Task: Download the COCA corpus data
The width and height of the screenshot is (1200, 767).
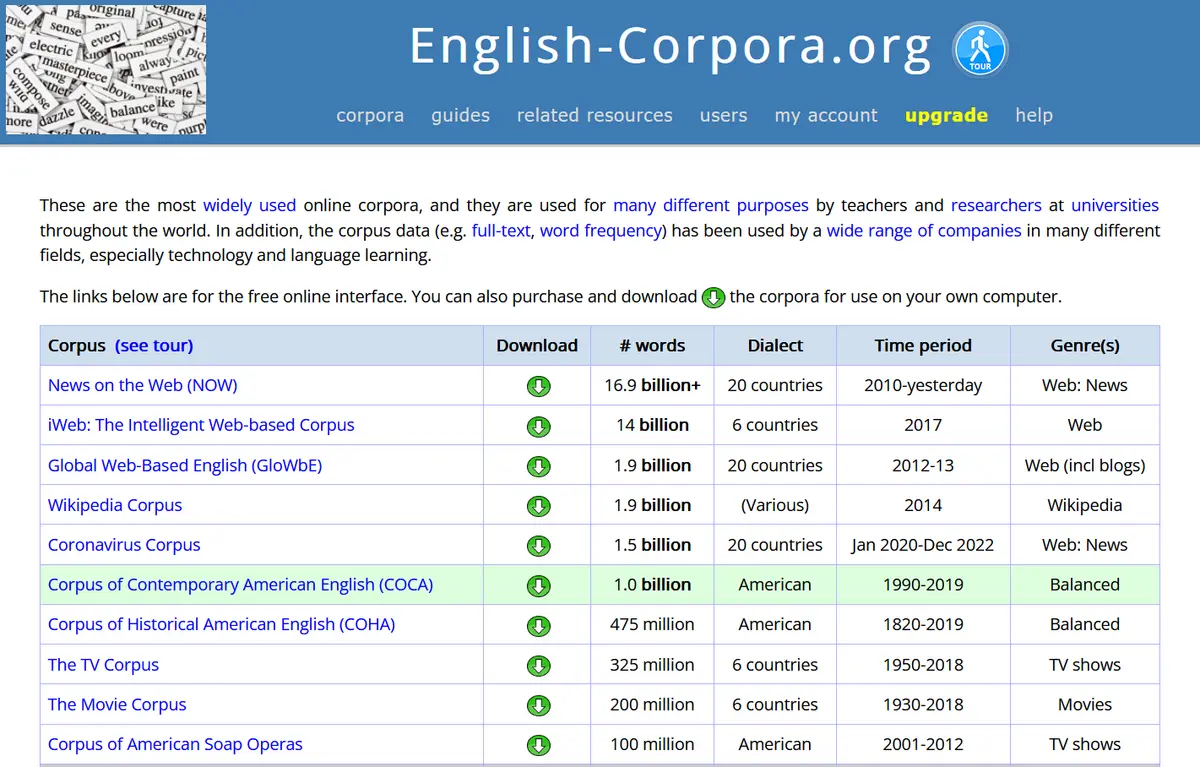Action: pos(538,585)
